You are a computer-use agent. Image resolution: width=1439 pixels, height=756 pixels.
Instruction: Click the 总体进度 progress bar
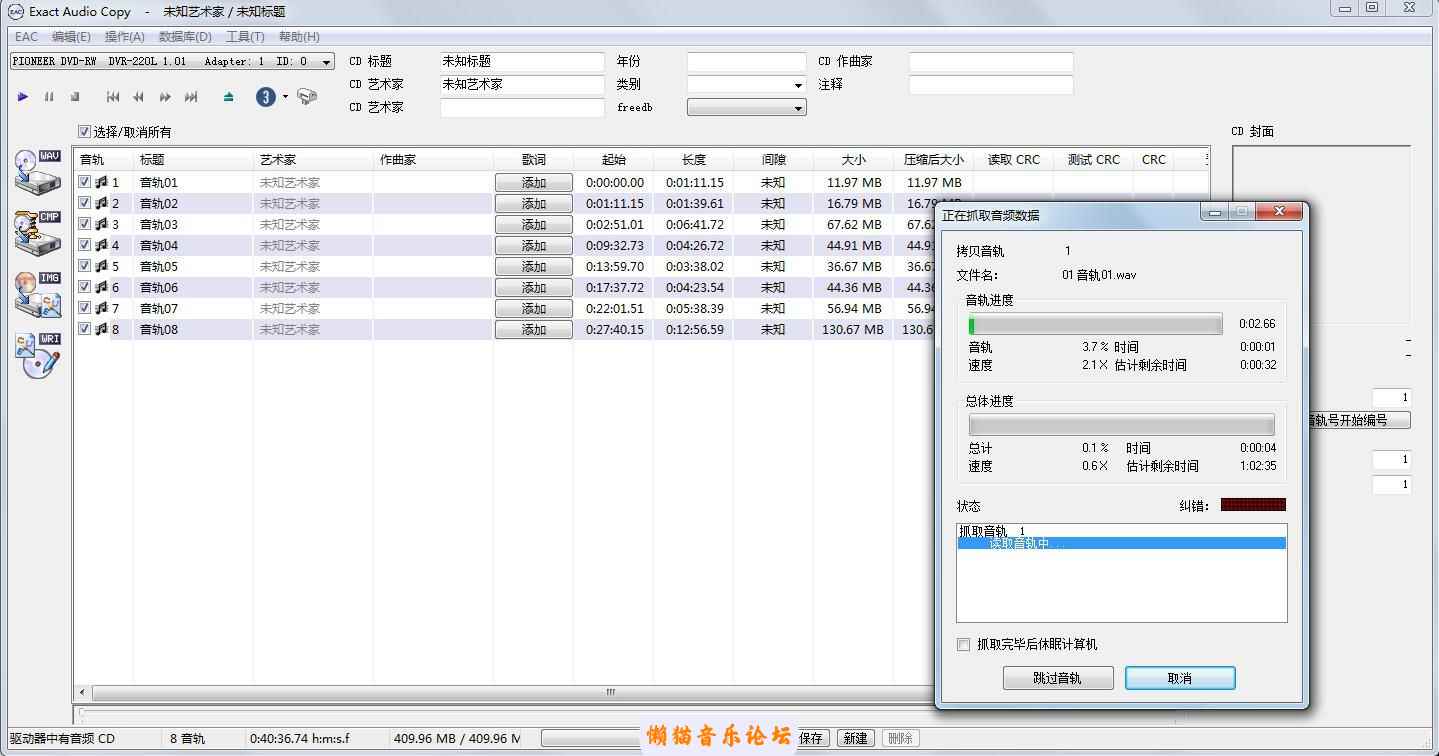tap(1121, 425)
